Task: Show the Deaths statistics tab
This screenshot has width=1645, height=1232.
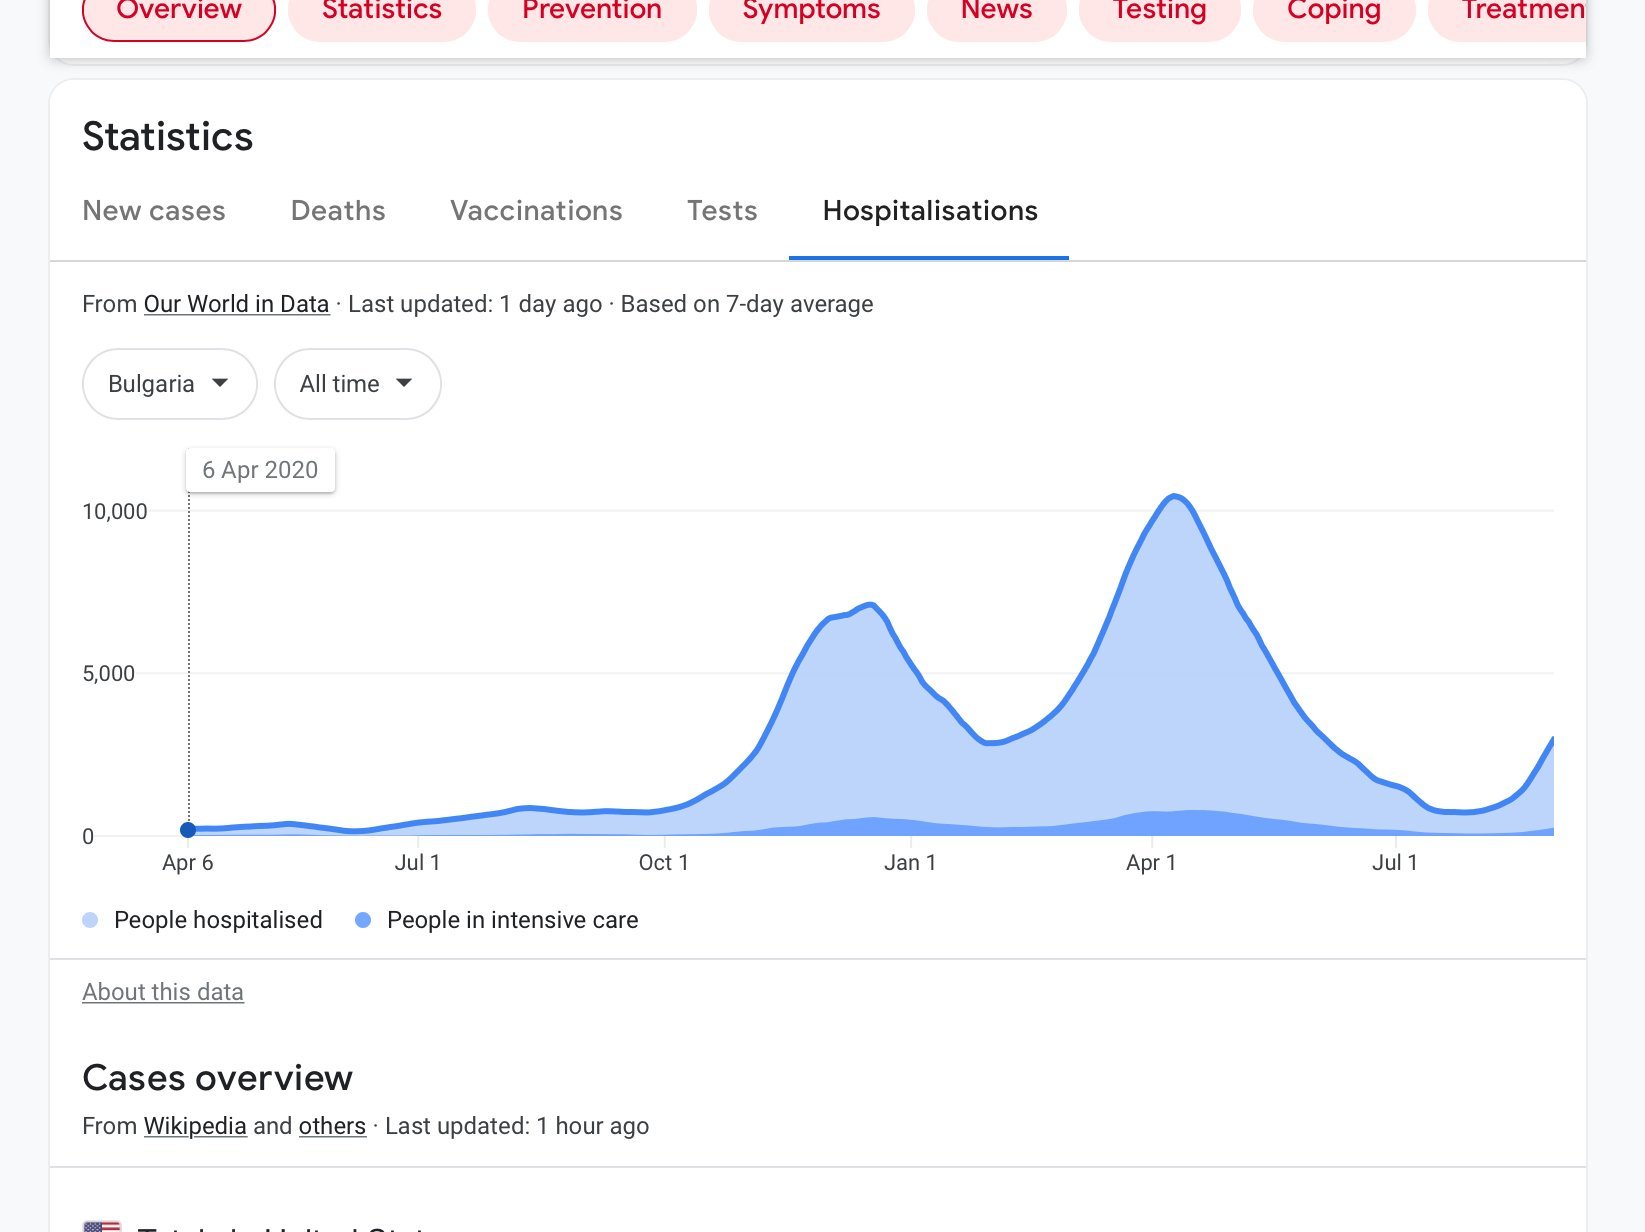Action: 338,211
